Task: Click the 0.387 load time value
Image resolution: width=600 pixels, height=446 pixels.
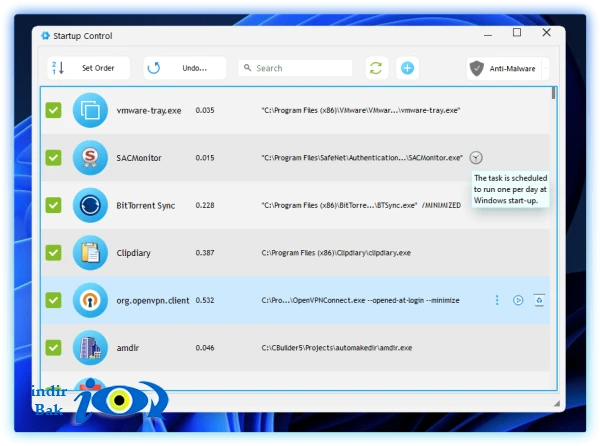Action: click(x=205, y=252)
